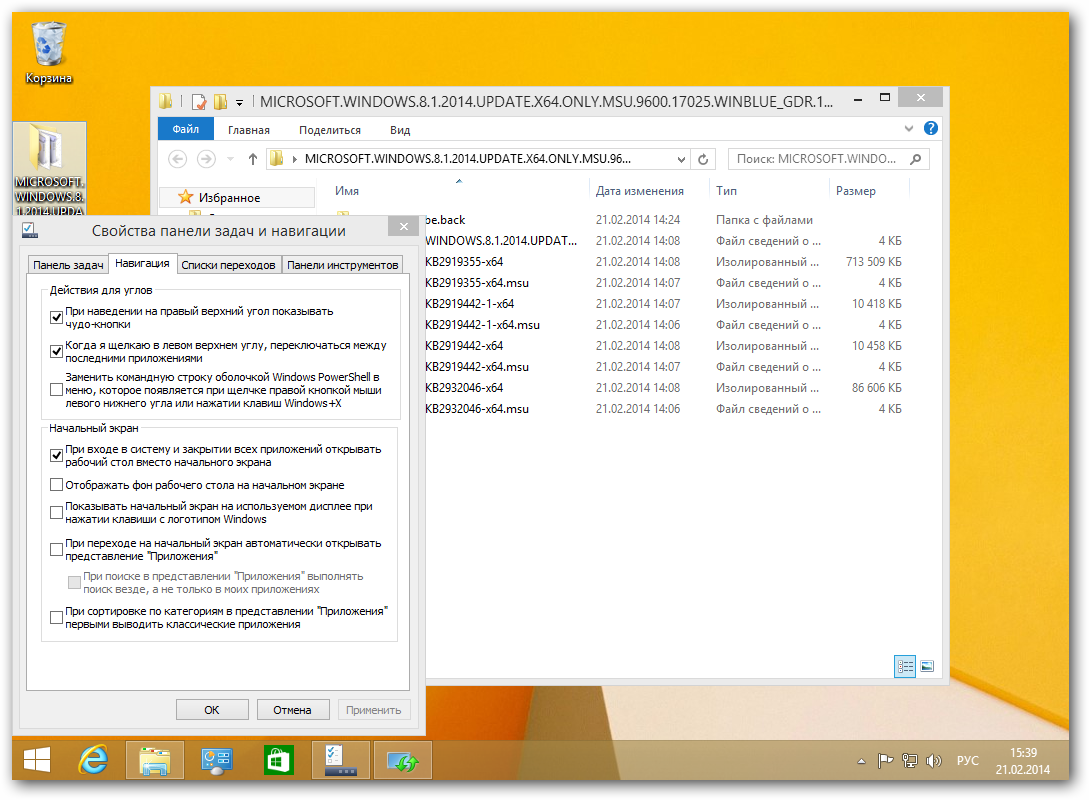
Task: Open the Вид ribbon tab
Action: pos(400,130)
